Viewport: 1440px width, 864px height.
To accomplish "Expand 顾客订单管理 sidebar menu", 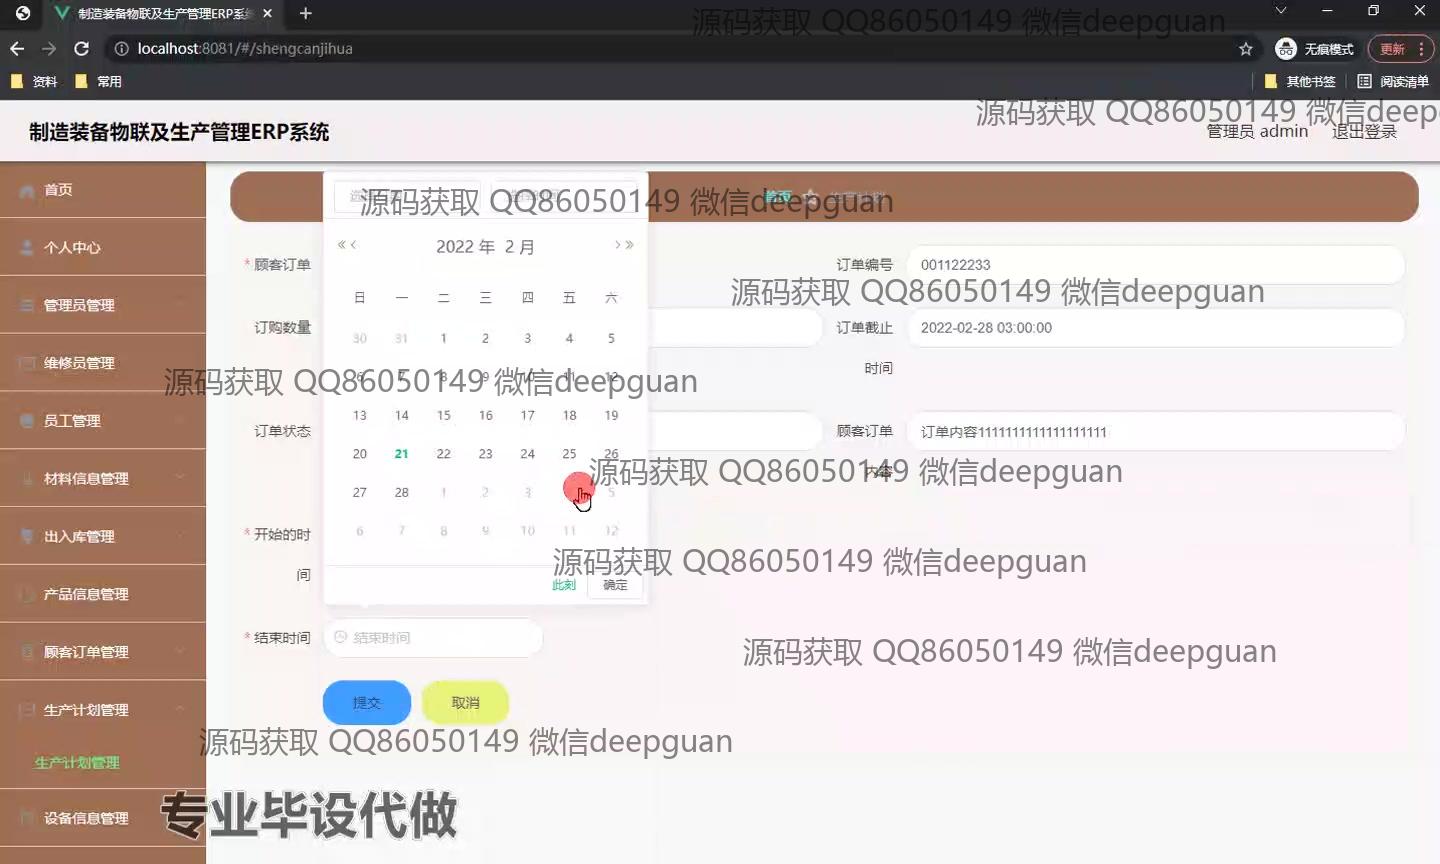I will click(x=103, y=652).
